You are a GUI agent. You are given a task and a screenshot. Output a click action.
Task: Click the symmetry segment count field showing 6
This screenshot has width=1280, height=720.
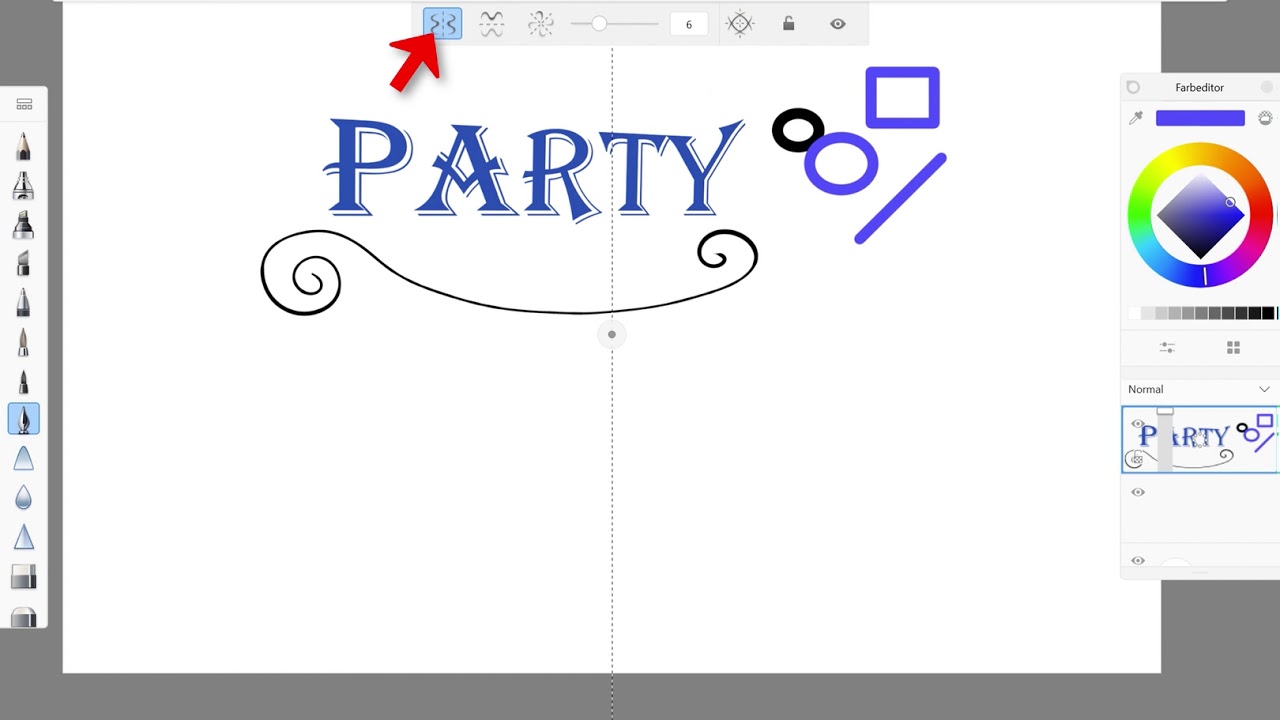pos(688,24)
